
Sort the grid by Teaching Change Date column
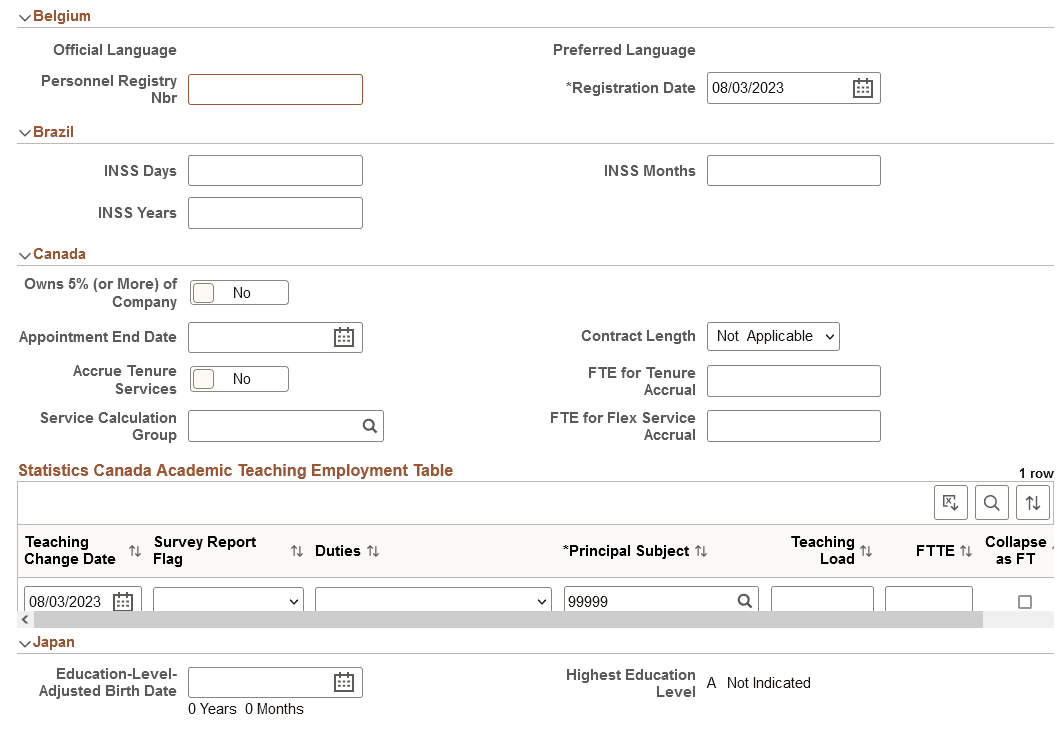pyautogui.click(x=134, y=551)
